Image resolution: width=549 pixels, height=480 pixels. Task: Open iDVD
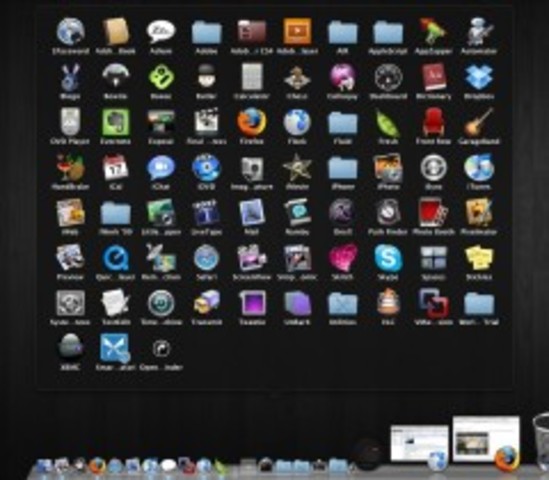[x=206, y=167]
